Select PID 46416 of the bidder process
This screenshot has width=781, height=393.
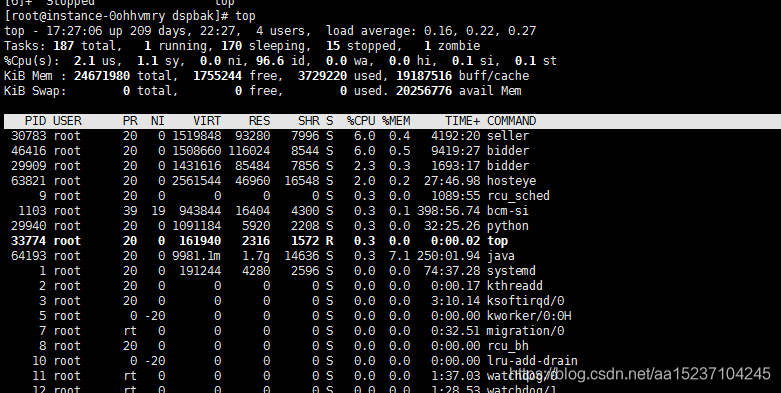28,151
